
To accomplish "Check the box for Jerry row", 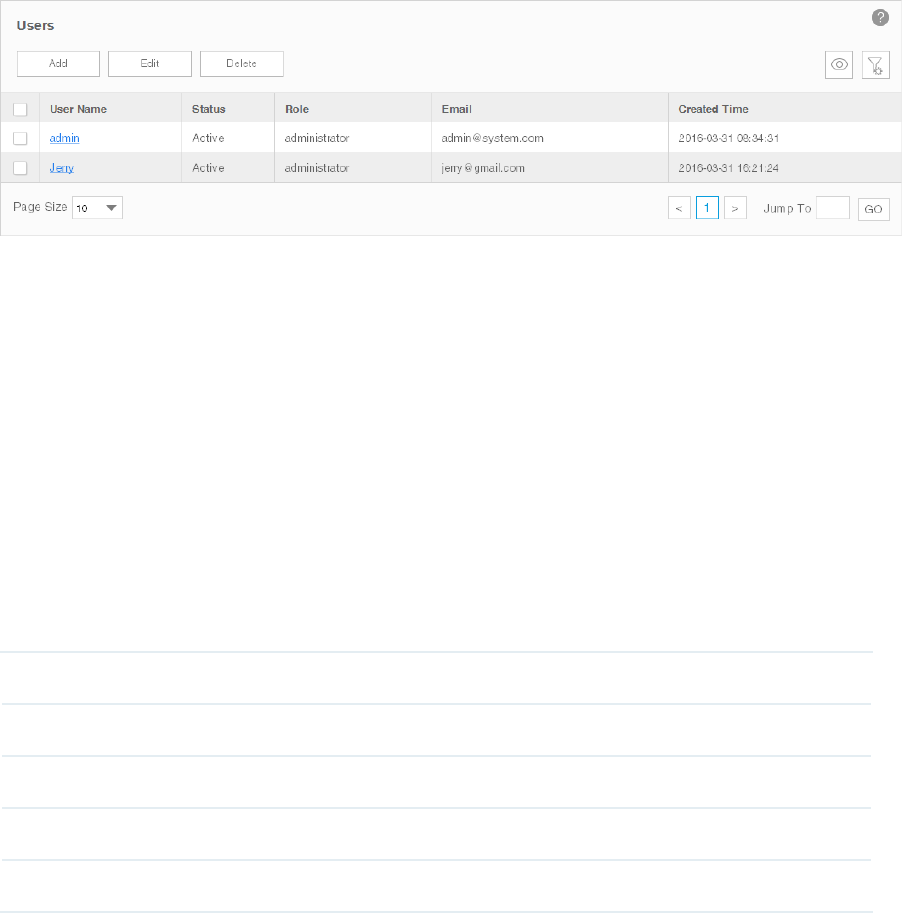I will 20,168.
